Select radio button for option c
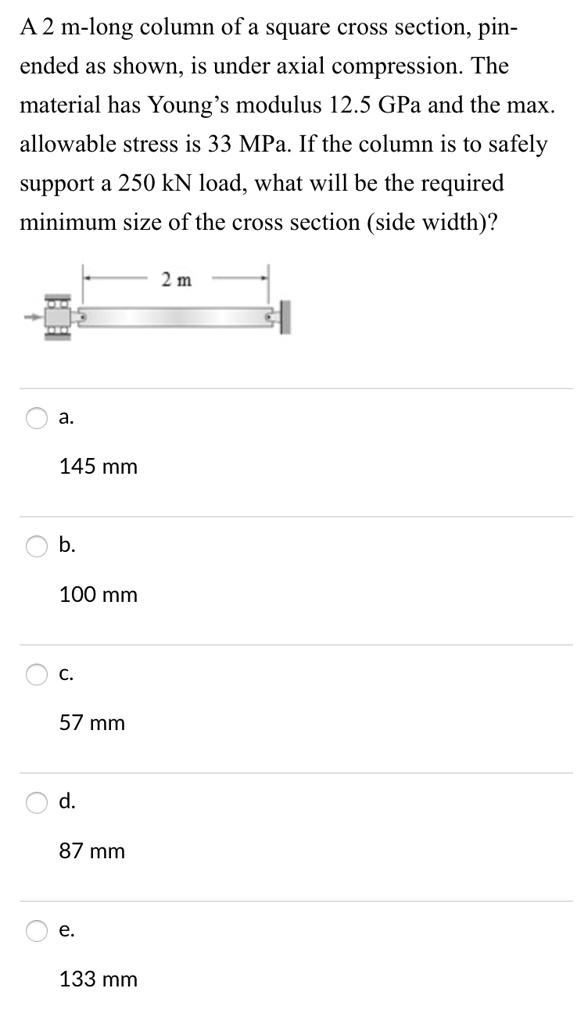Image resolution: width=577 pixels, height=1024 pixels. click(37, 674)
